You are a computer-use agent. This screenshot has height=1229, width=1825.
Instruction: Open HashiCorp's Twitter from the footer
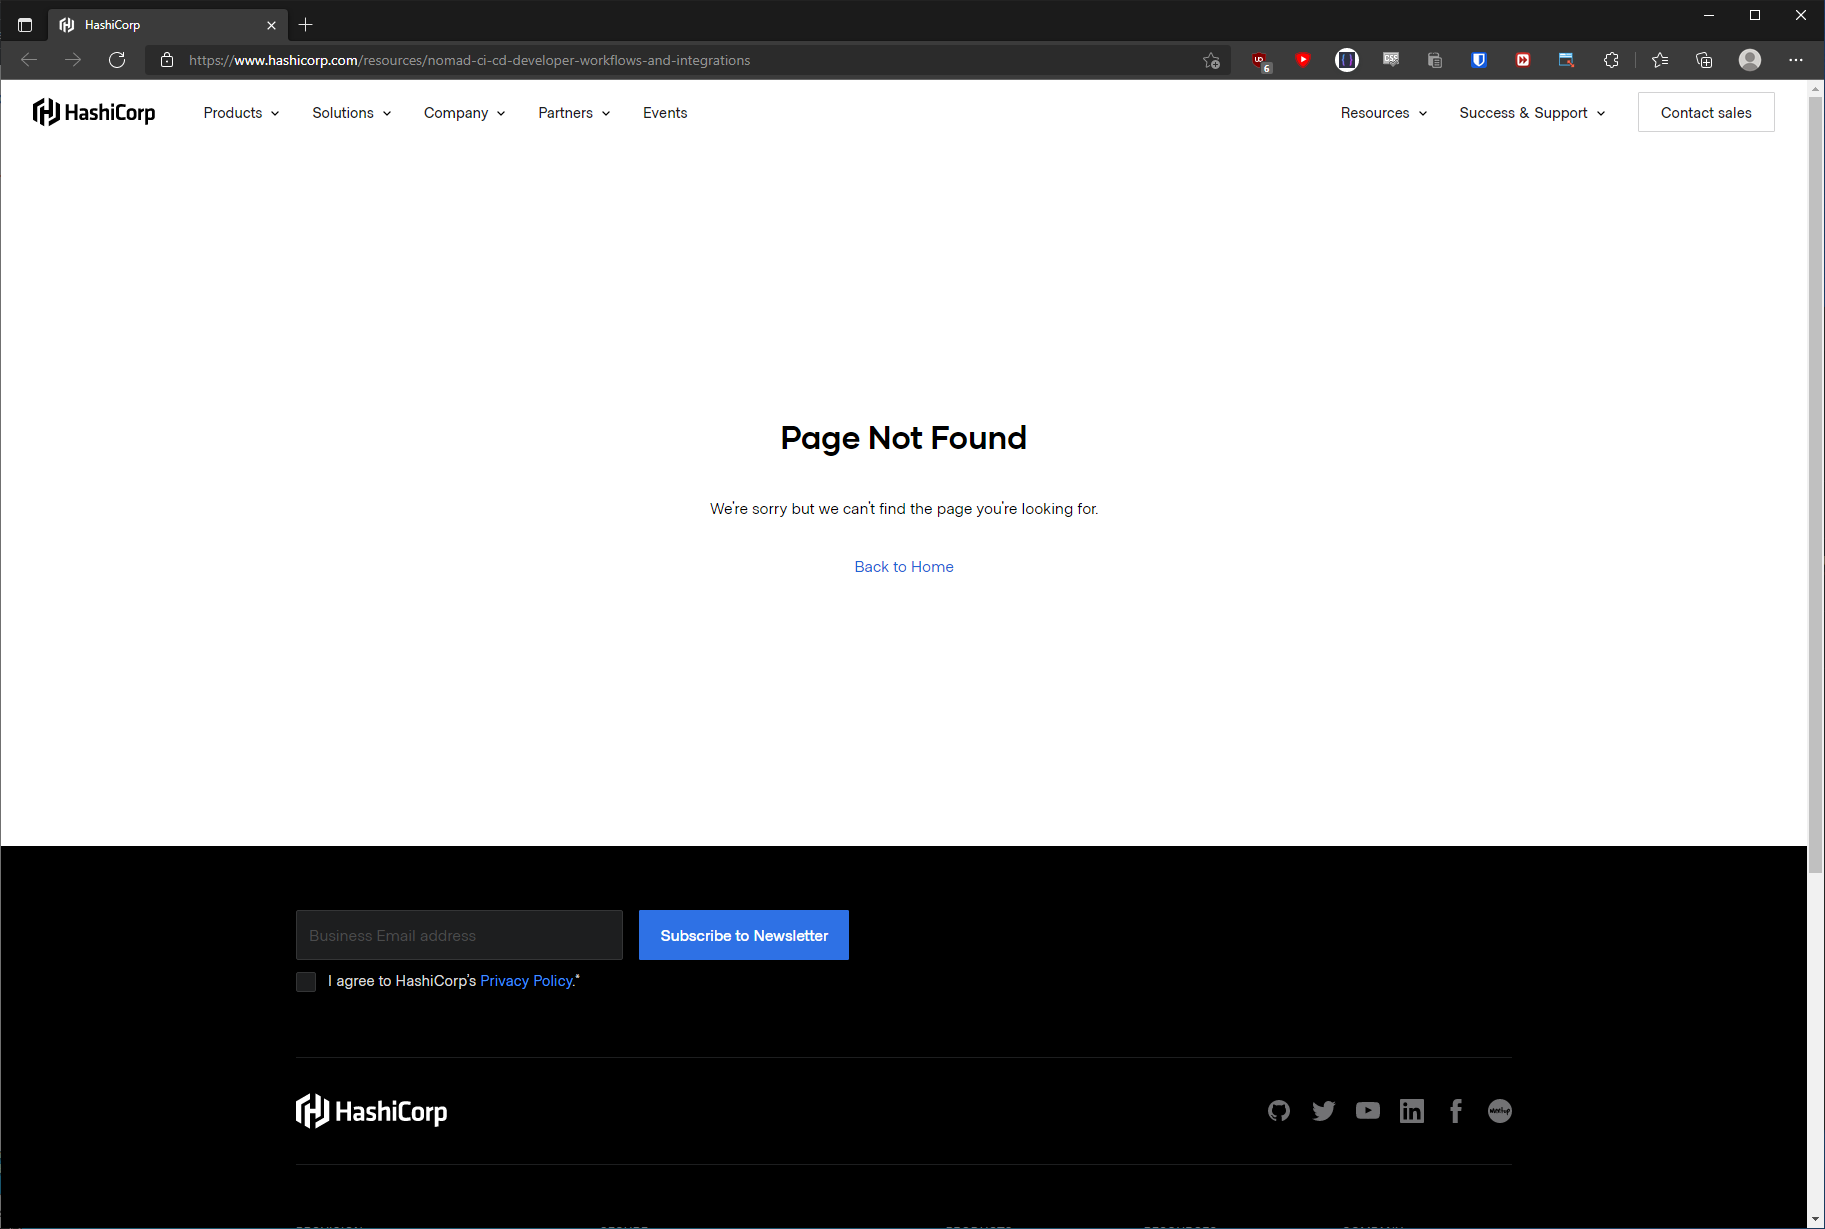[1324, 1111]
